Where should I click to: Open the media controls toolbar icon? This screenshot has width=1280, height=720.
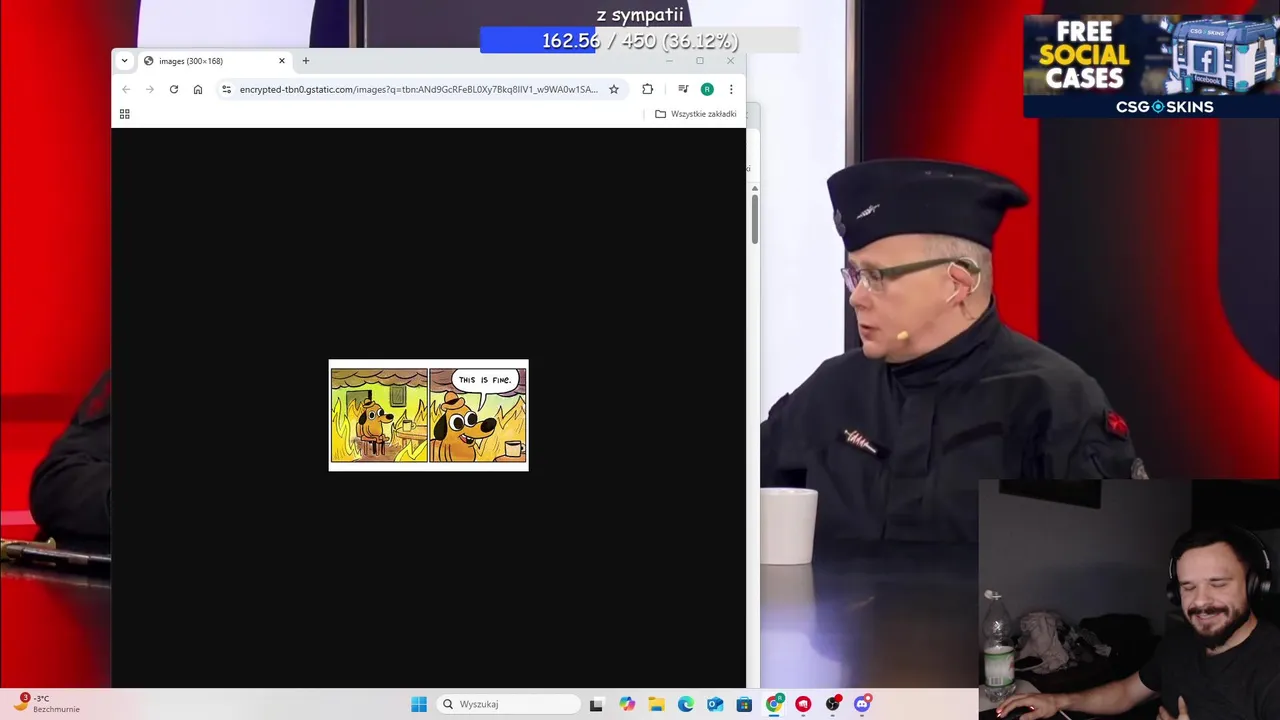pos(683,89)
